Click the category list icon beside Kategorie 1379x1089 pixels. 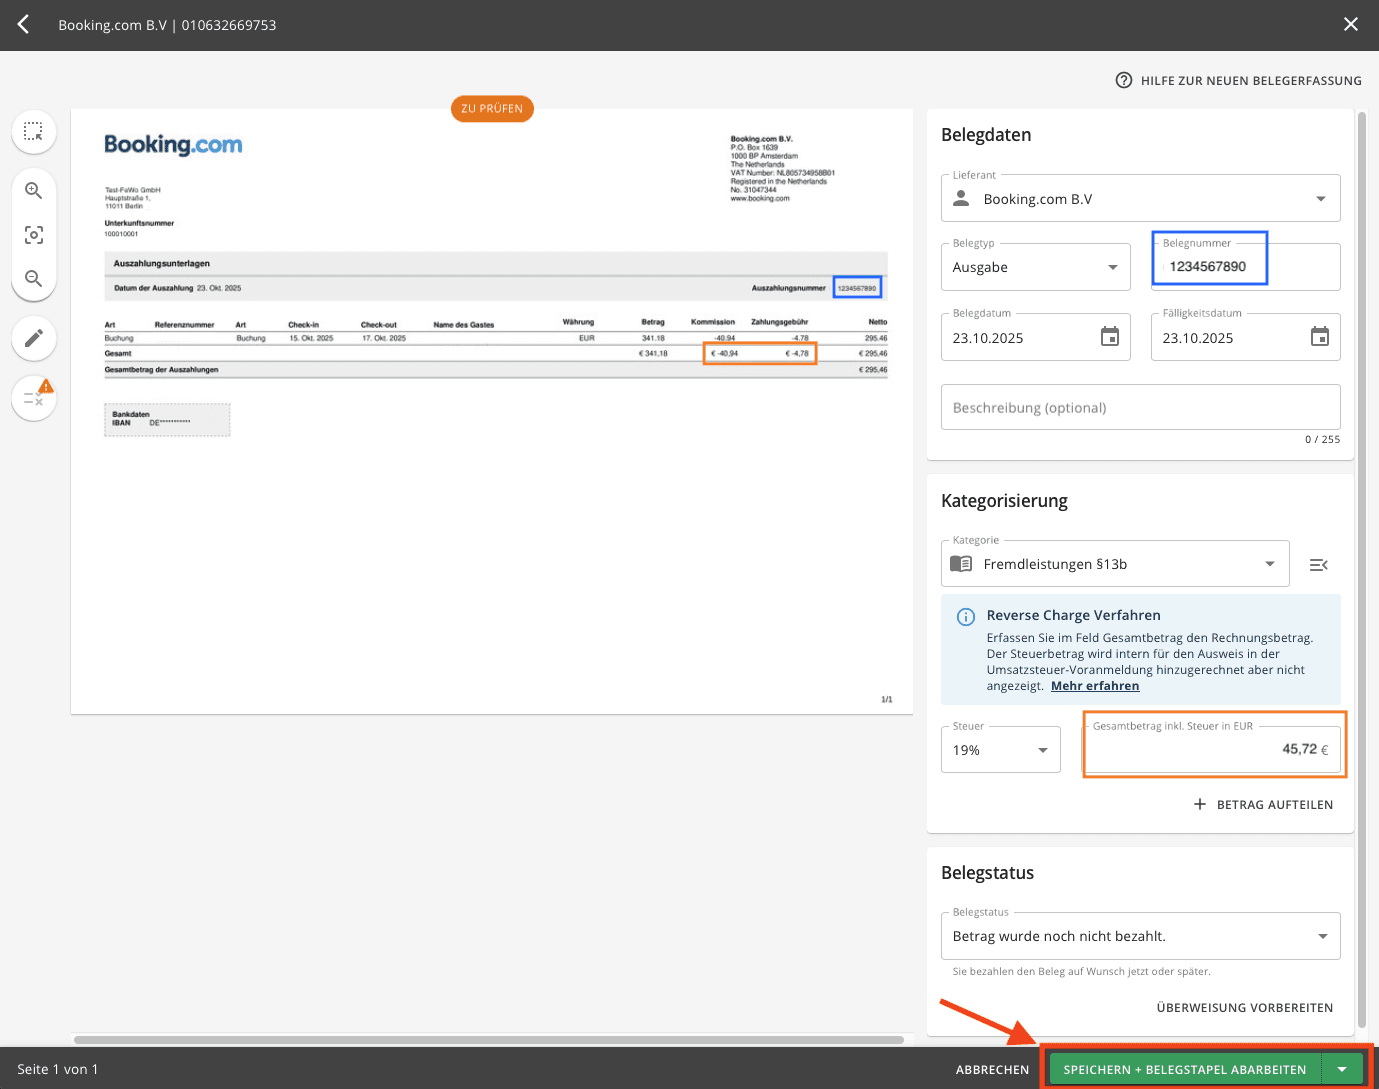pyautogui.click(x=1319, y=565)
